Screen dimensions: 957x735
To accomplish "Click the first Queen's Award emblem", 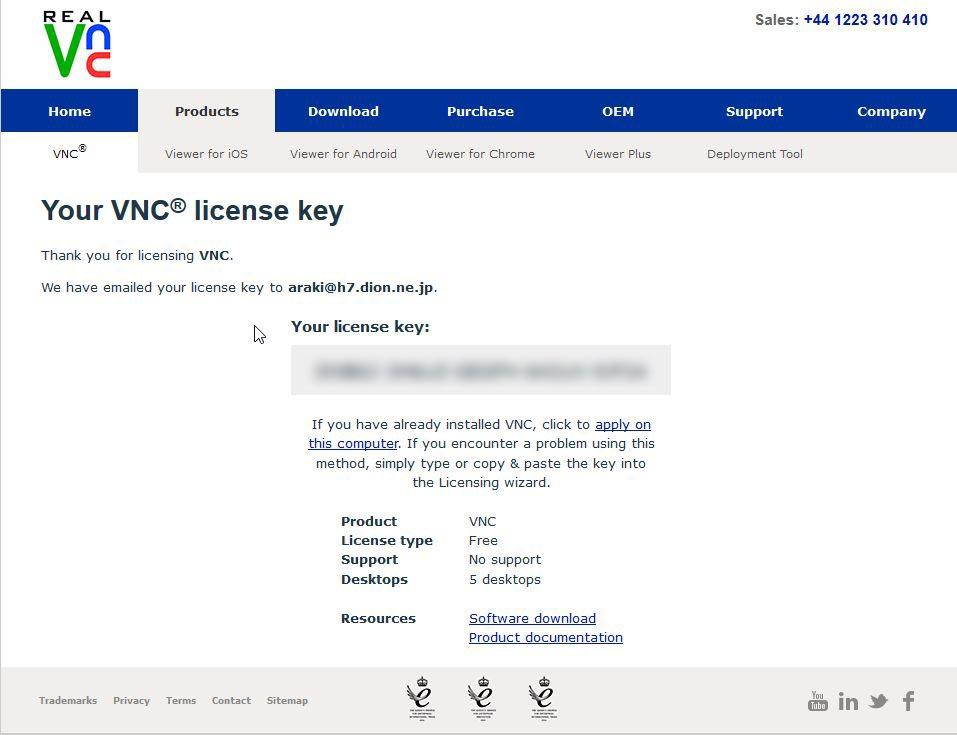I will [x=421, y=698].
